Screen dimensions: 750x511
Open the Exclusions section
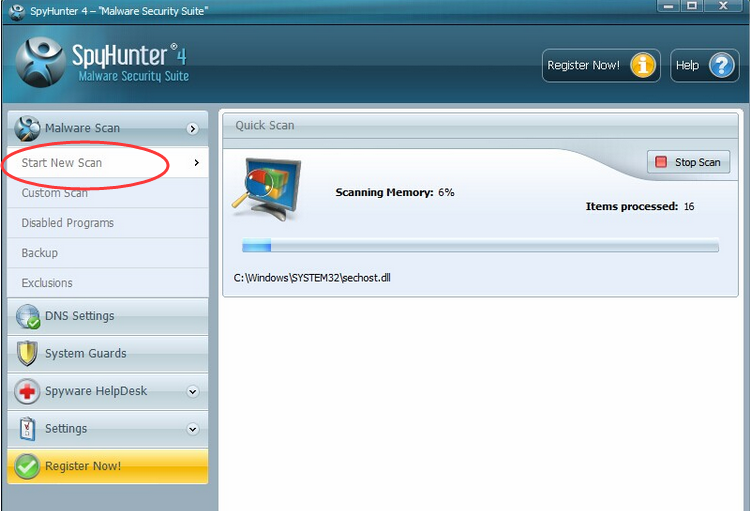(108, 283)
